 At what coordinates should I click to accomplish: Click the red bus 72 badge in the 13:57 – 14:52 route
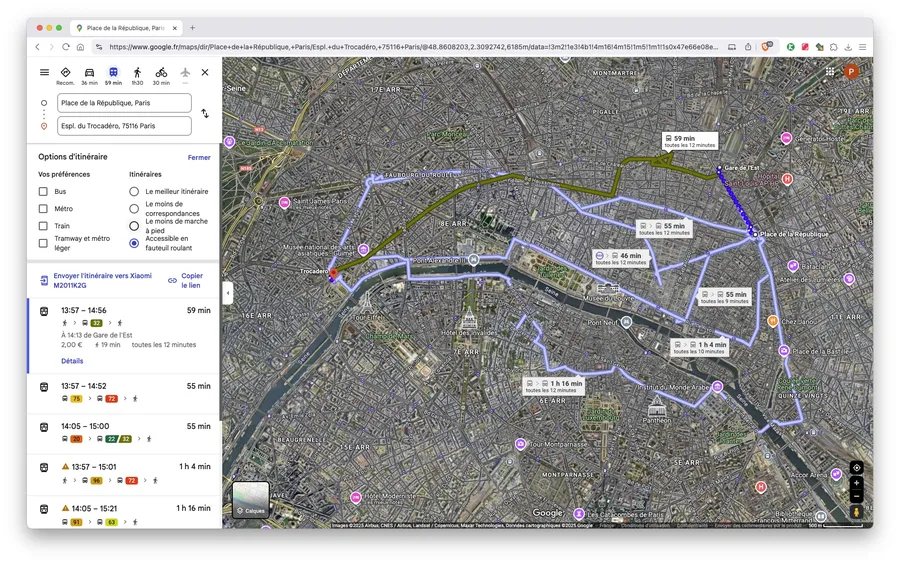coord(111,399)
